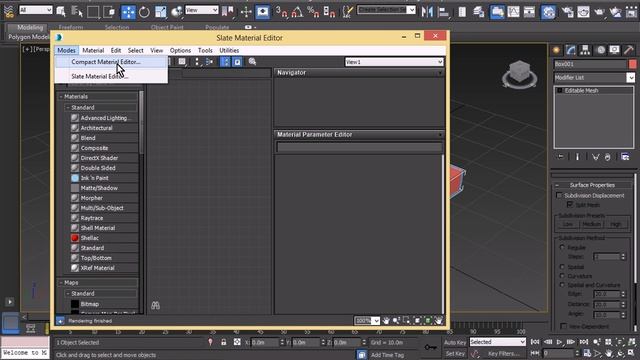
Task: Collapse the Maps group in browser
Action: (61, 282)
